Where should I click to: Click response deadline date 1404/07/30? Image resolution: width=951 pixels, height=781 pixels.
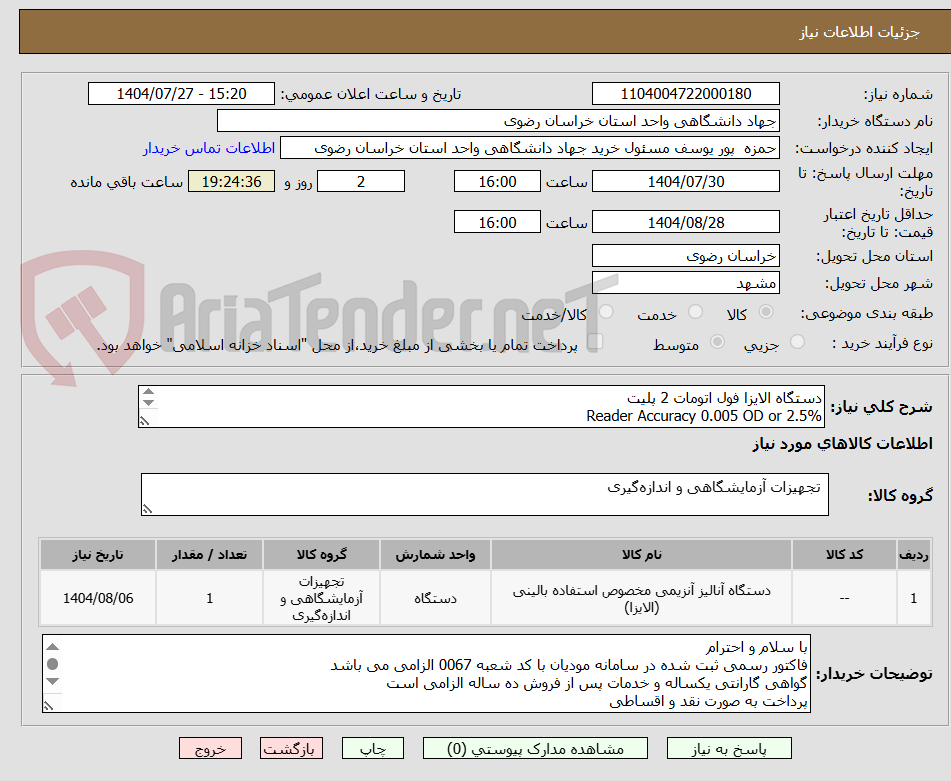click(685, 181)
